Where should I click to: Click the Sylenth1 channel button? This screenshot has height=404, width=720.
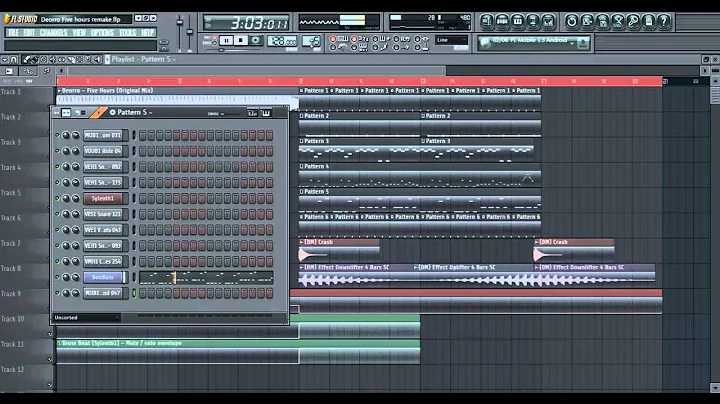103,198
